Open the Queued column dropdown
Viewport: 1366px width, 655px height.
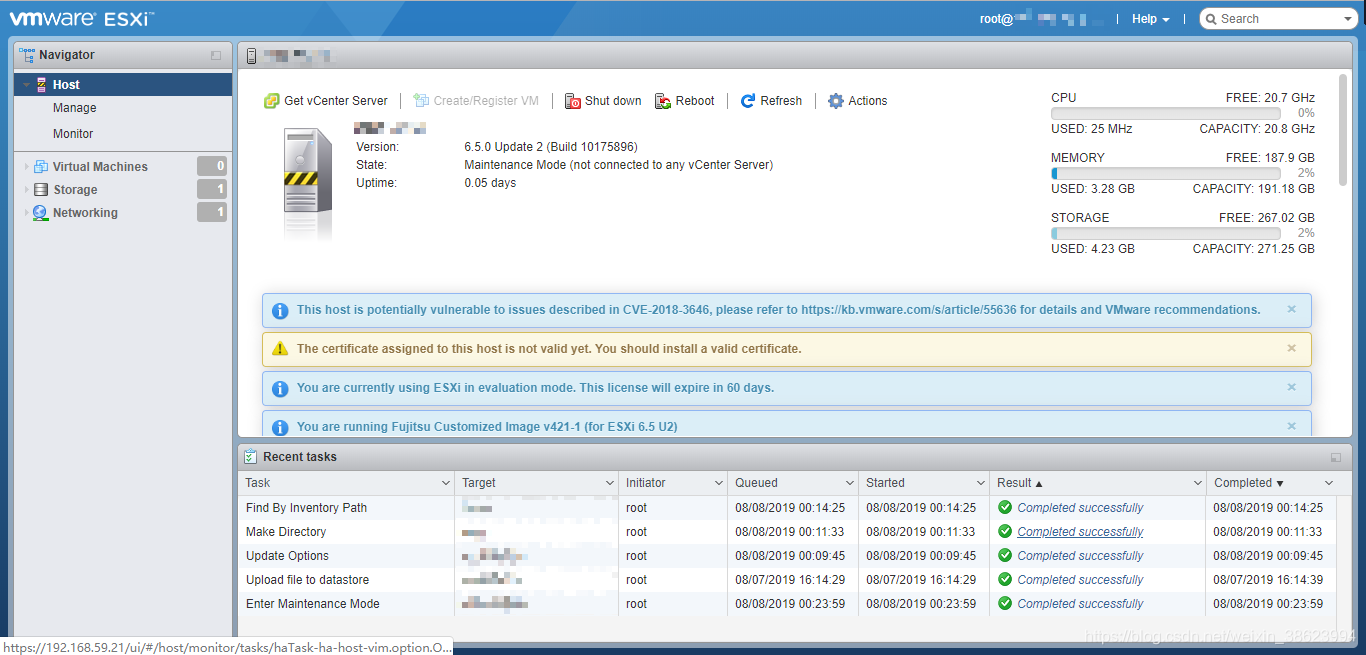click(850, 483)
